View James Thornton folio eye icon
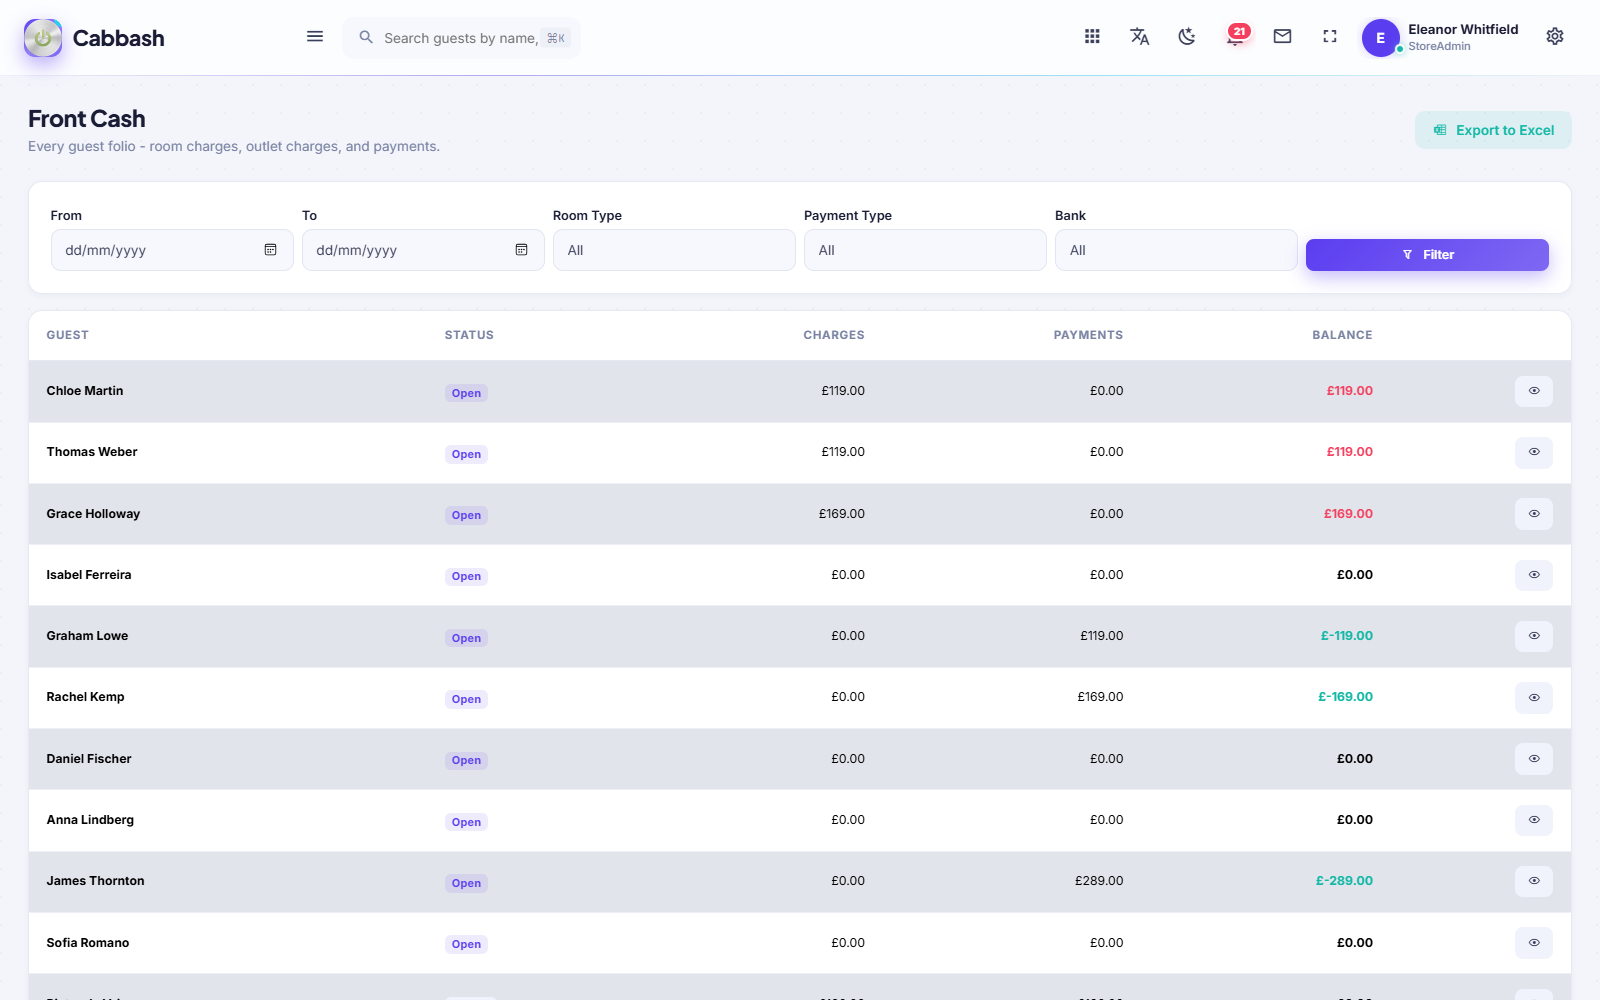The image size is (1600, 1000). point(1534,881)
